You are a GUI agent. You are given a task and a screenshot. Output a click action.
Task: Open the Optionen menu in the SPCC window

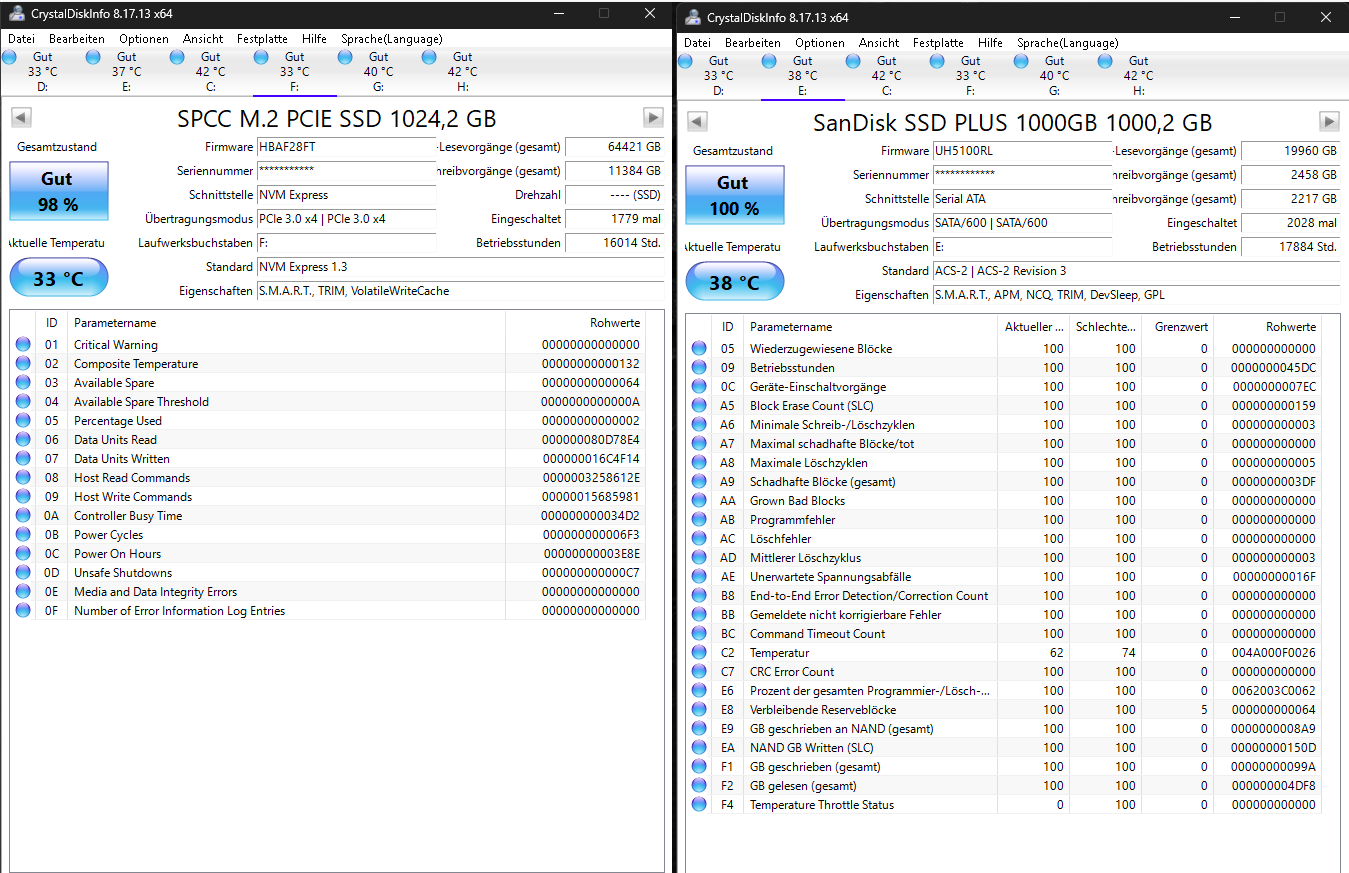coord(144,39)
